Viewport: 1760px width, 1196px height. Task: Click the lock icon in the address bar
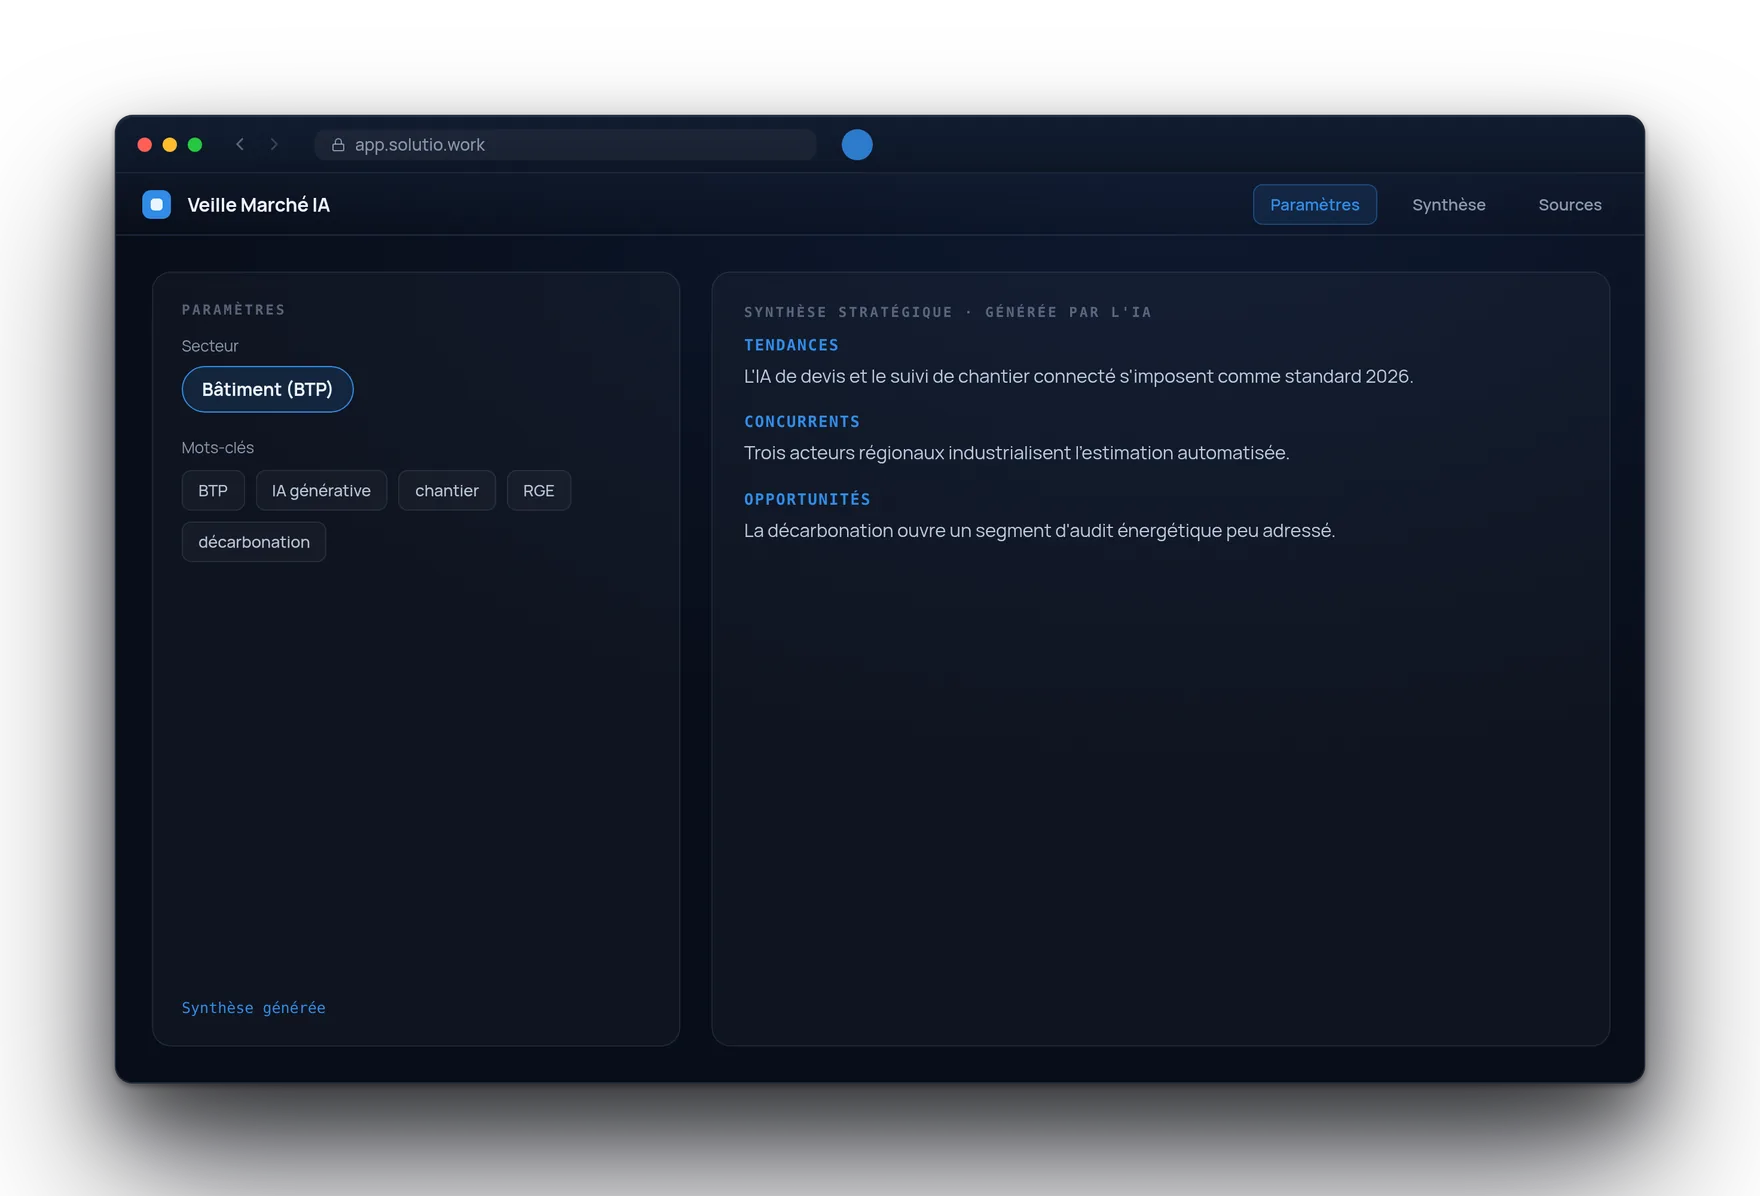338,145
